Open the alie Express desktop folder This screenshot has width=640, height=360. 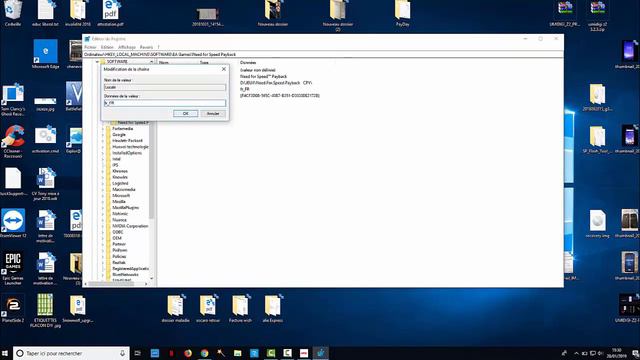tap(272, 309)
